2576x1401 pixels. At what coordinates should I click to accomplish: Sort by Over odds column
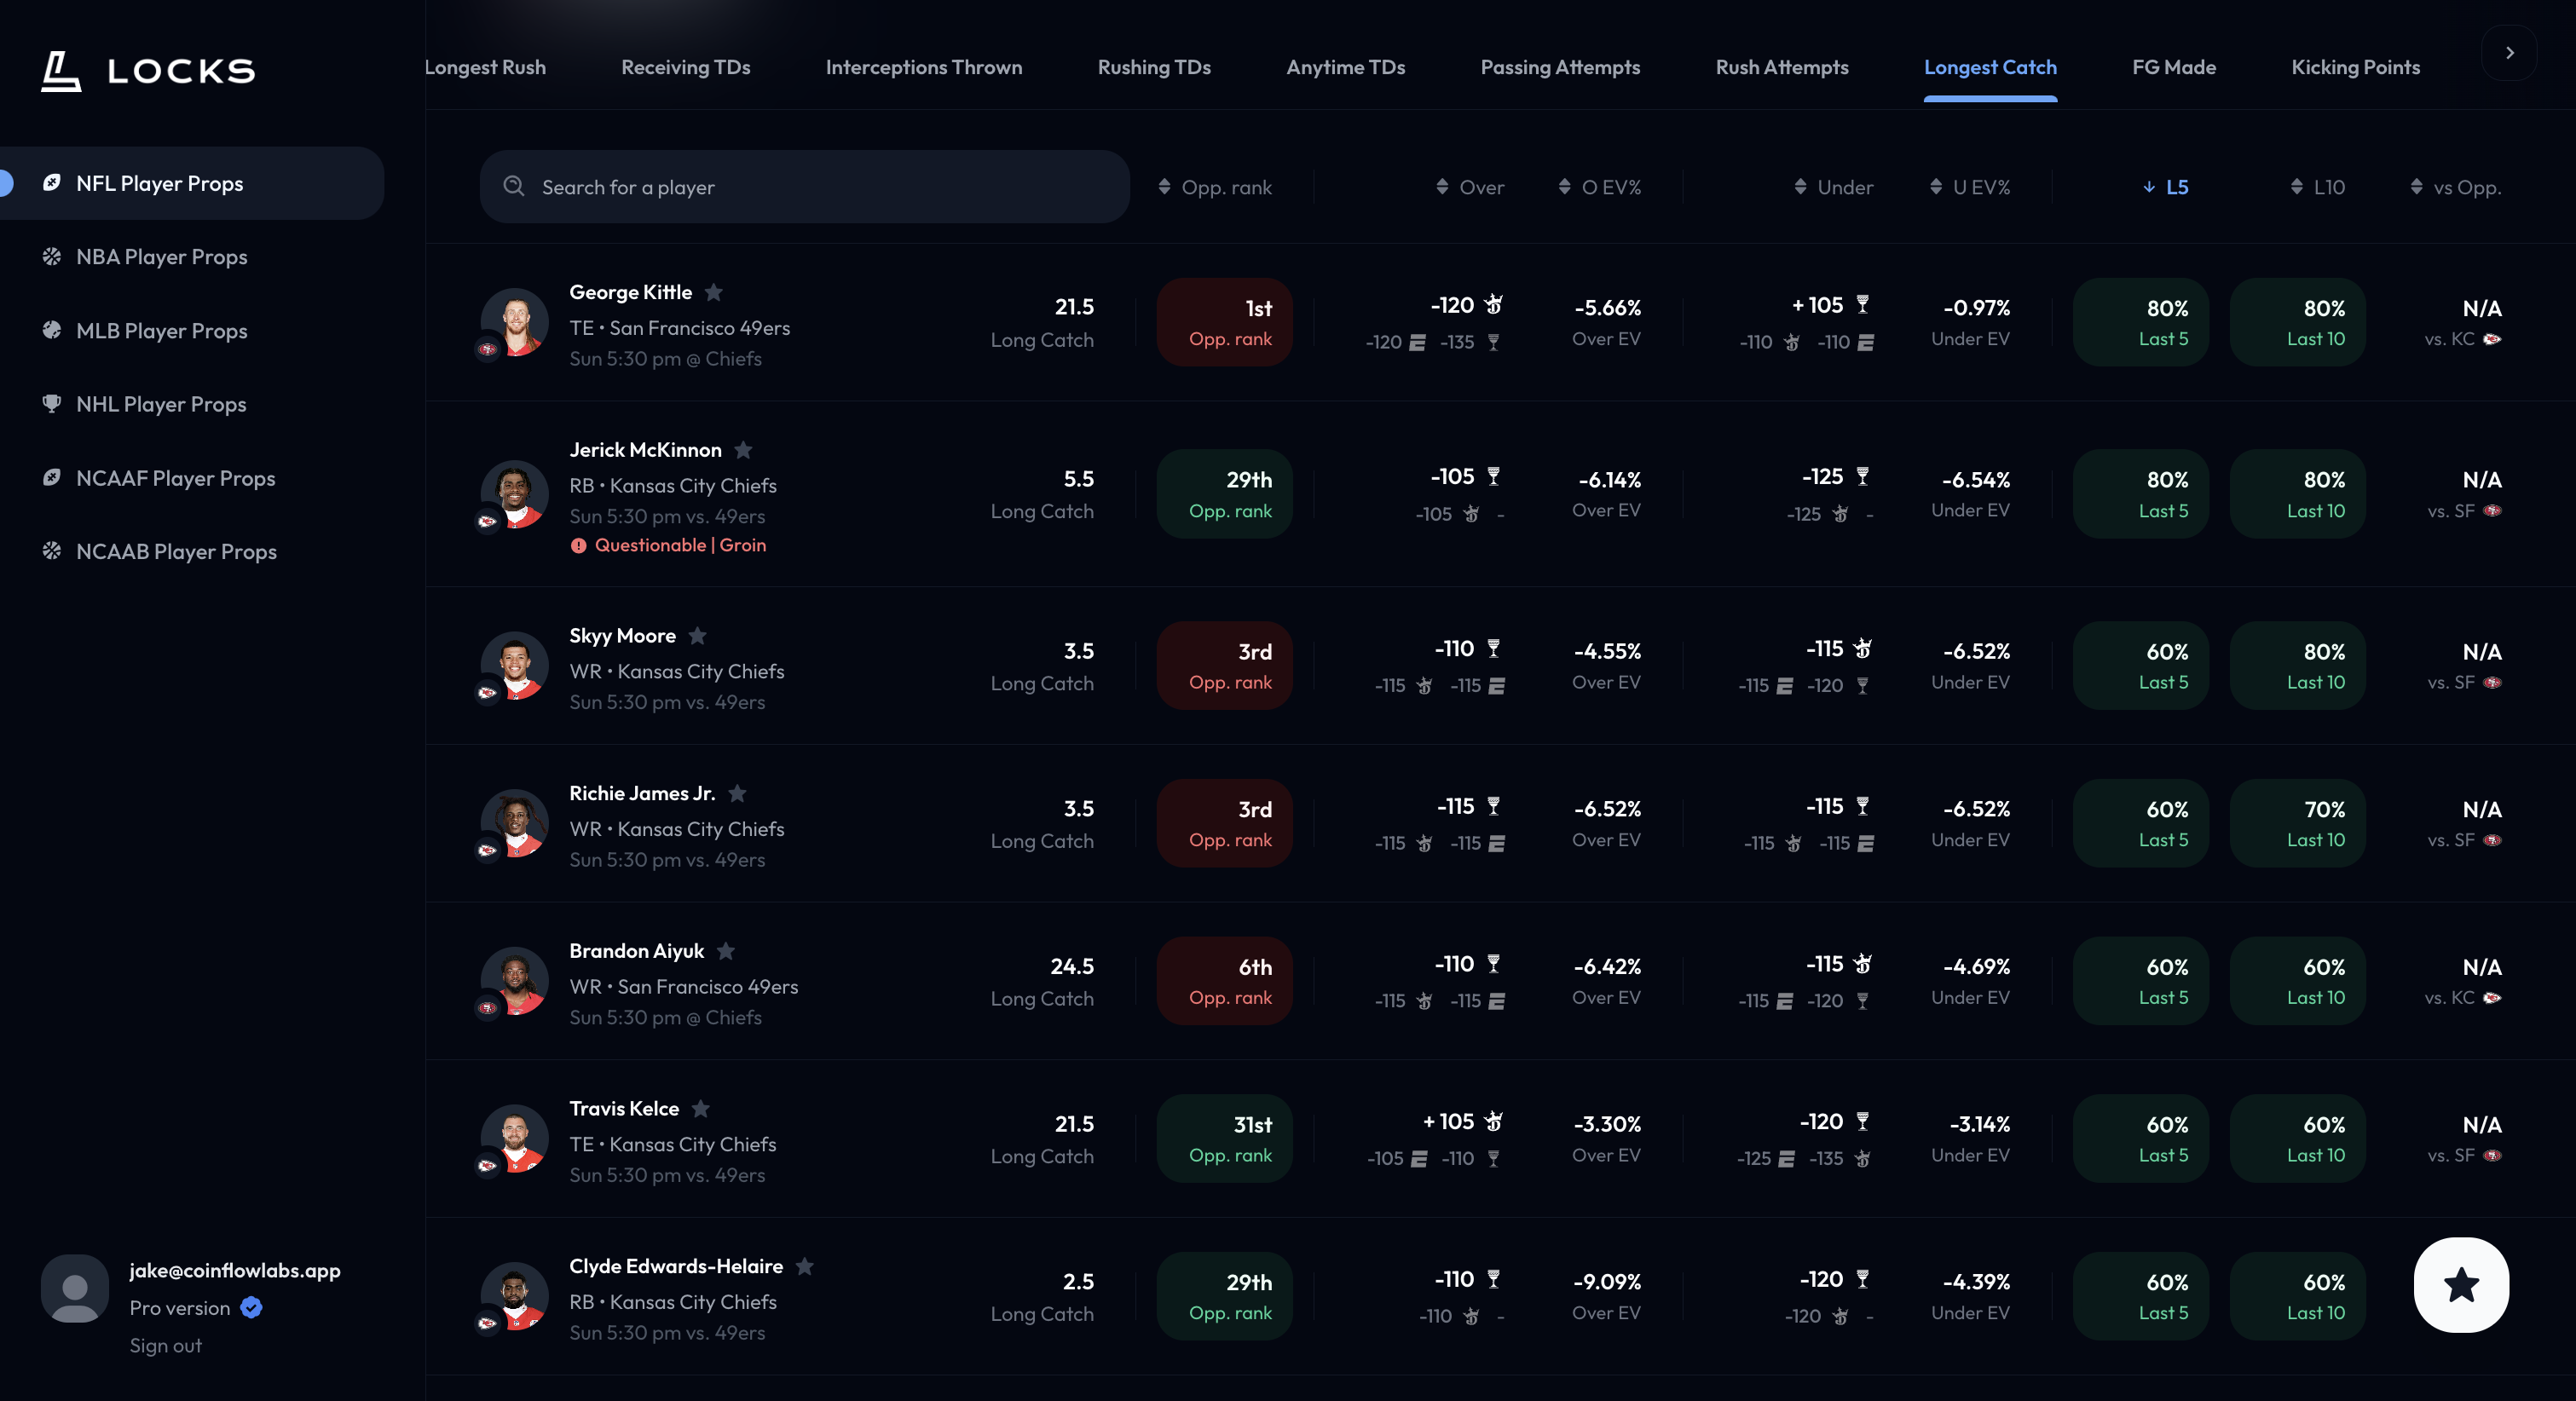click(1470, 187)
